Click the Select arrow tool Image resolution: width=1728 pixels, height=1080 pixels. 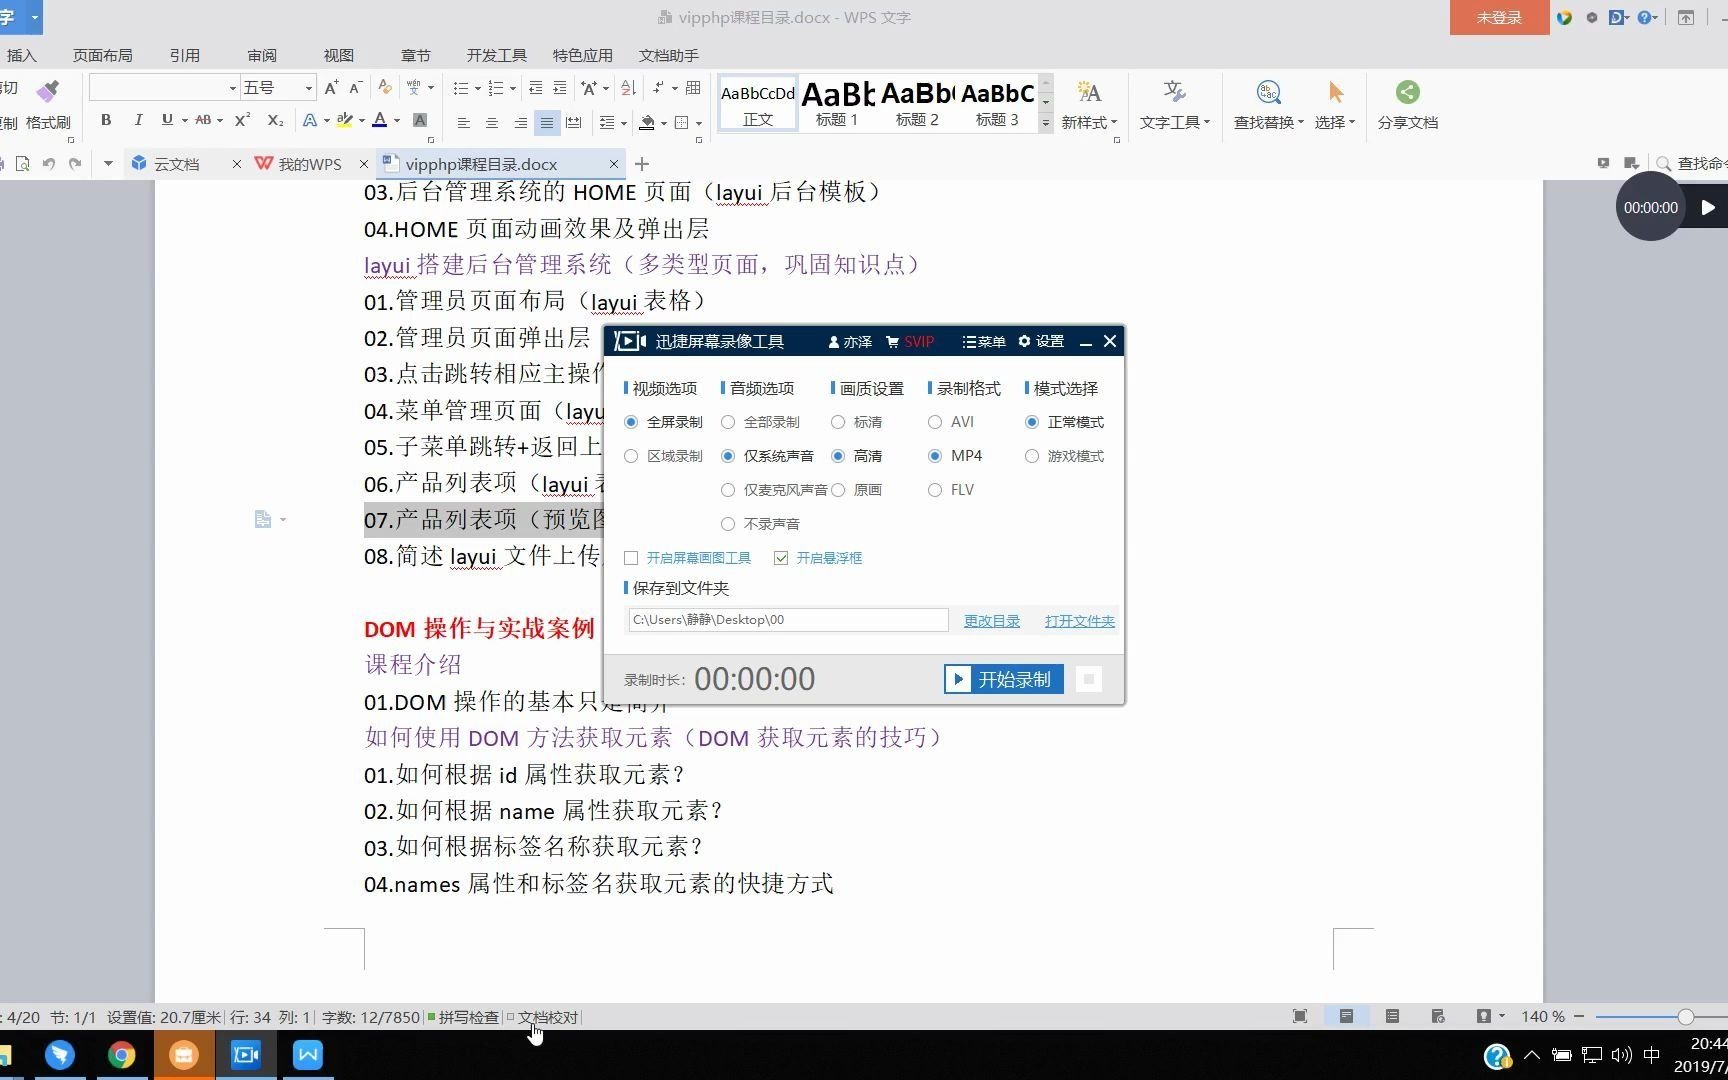click(1336, 92)
